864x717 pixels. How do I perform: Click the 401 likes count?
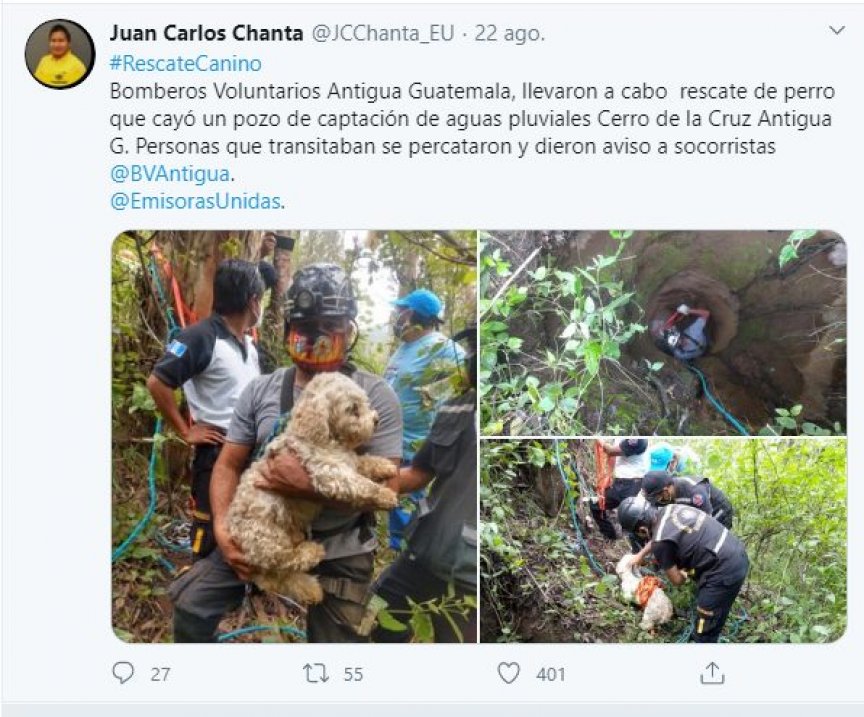click(x=550, y=674)
